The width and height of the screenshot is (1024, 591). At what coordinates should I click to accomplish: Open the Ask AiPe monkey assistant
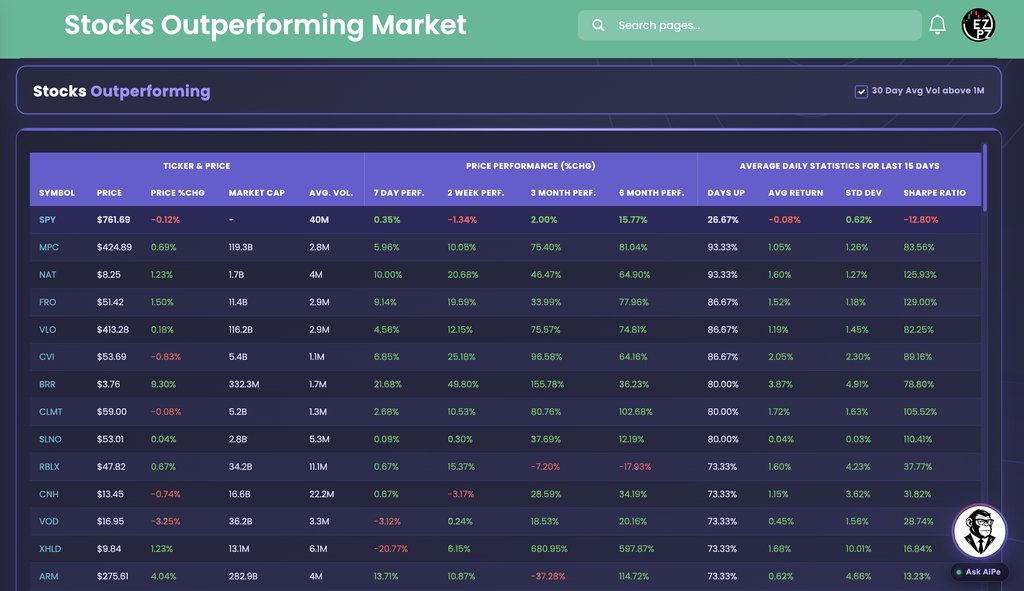tap(979, 531)
